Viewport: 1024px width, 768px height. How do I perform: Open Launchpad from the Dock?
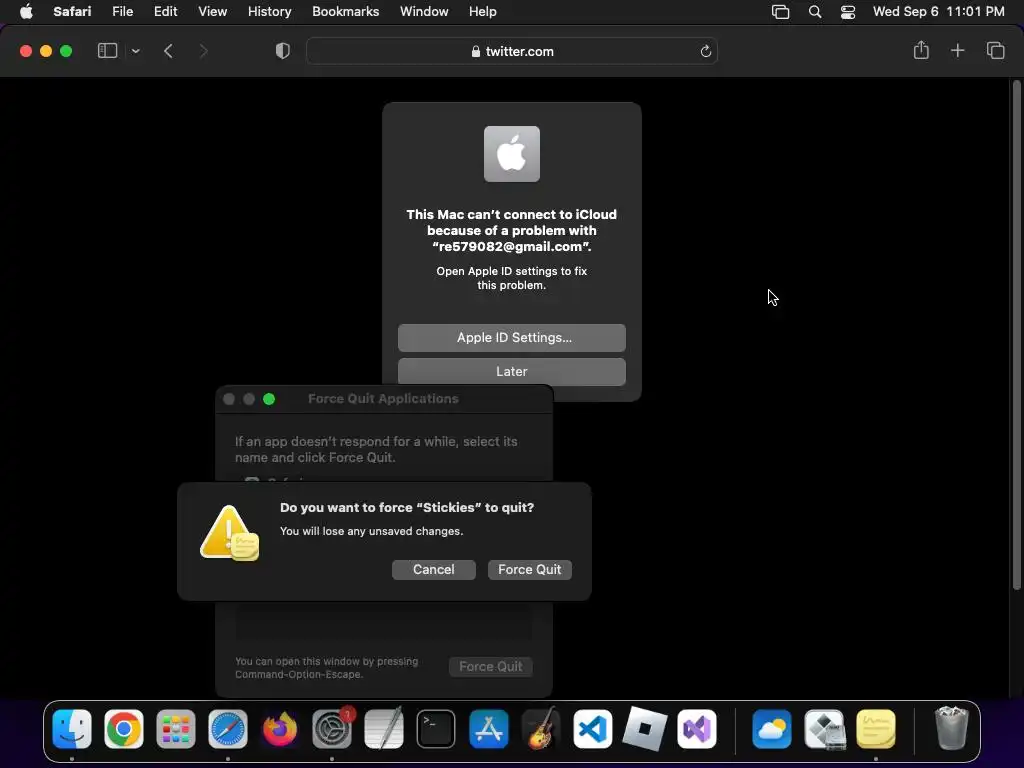[176, 729]
